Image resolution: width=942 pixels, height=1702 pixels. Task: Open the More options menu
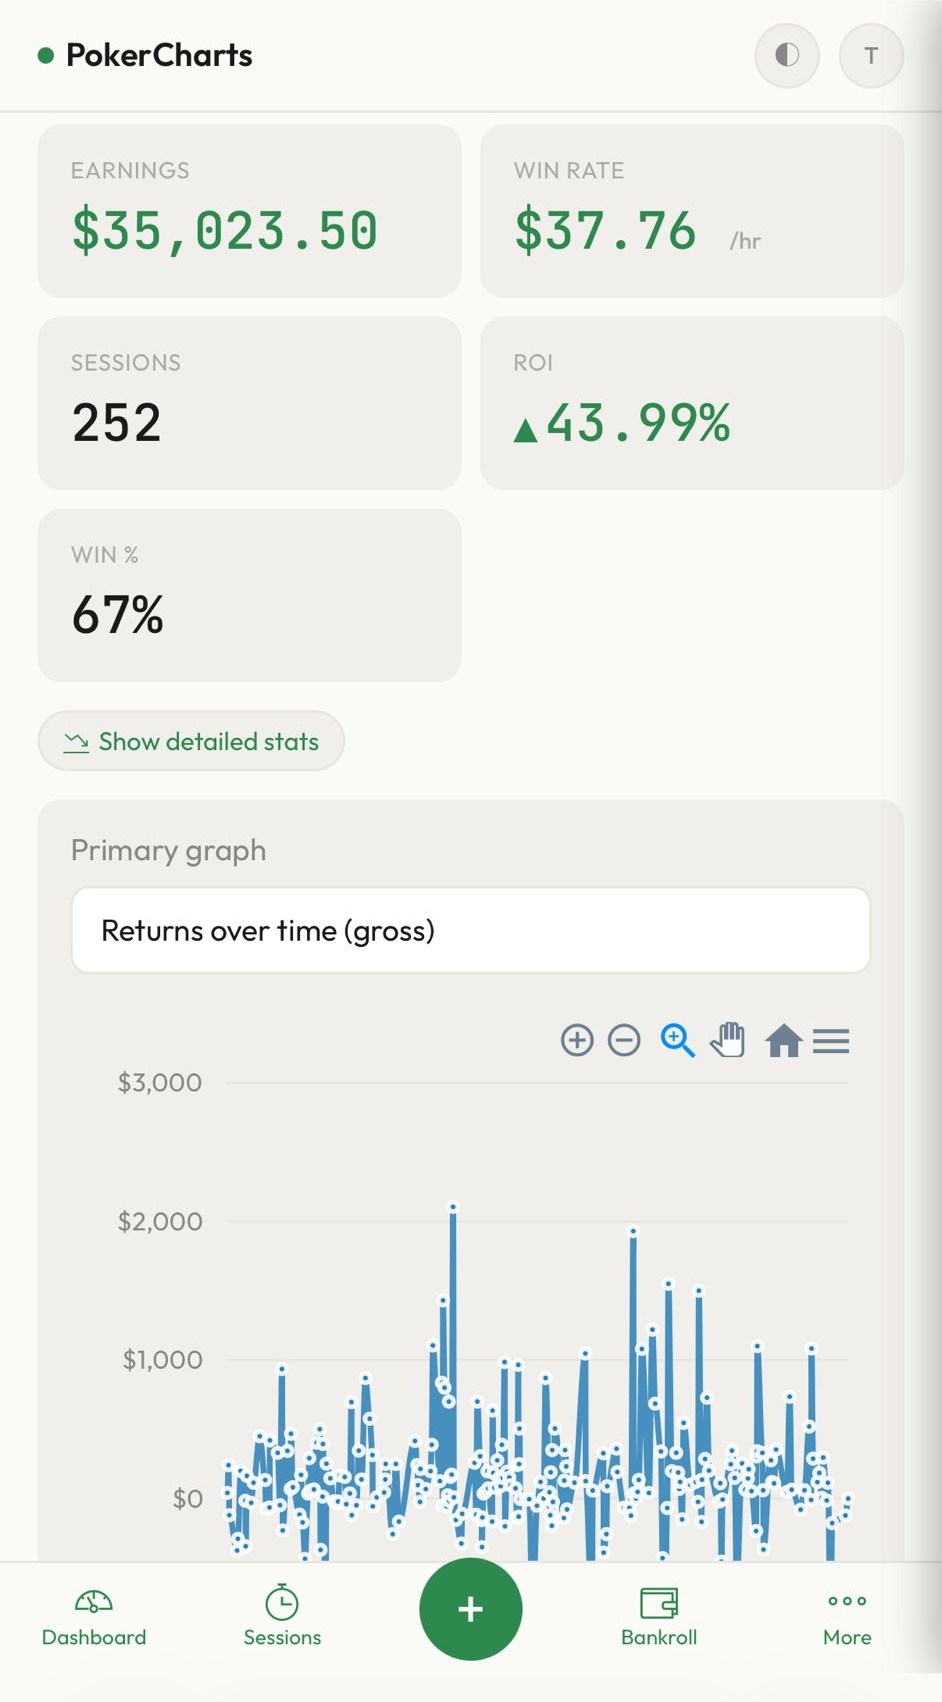[x=846, y=1610]
